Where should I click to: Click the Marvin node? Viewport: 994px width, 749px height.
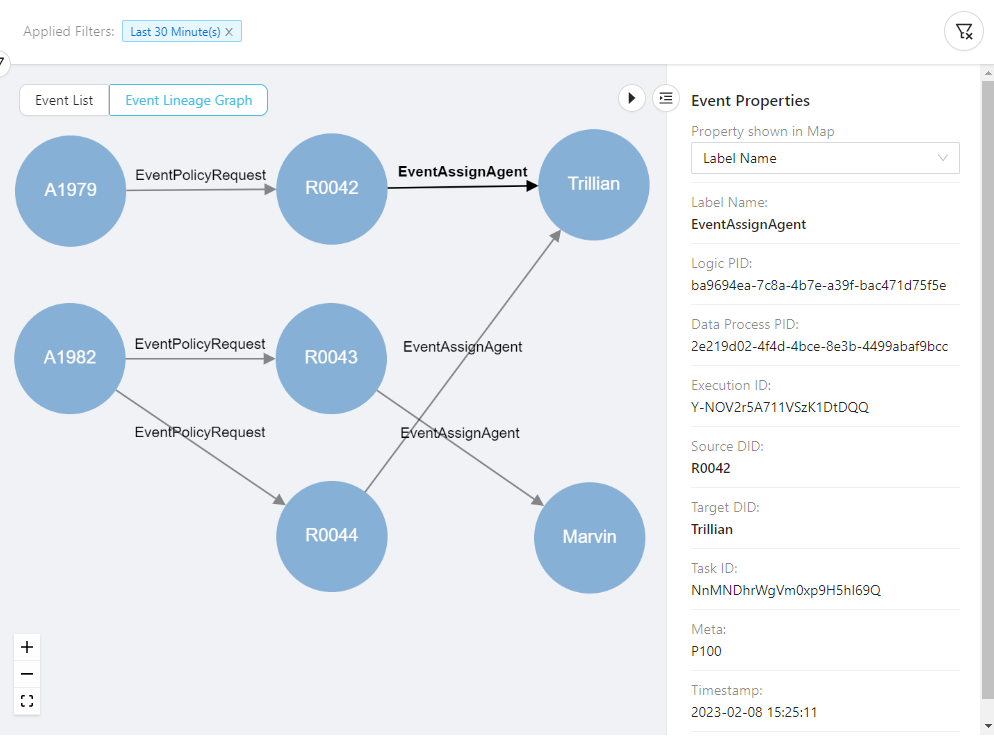coord(589,537)
